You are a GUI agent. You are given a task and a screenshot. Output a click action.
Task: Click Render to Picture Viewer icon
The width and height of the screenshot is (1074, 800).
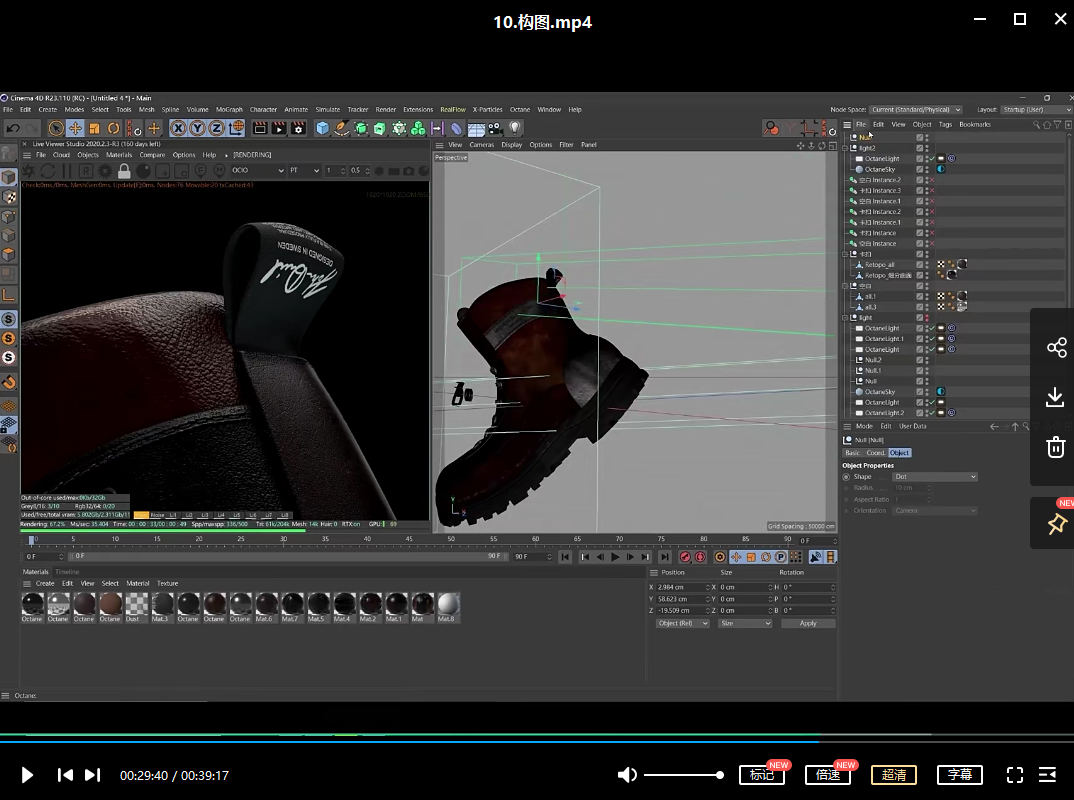coord(279,128)
